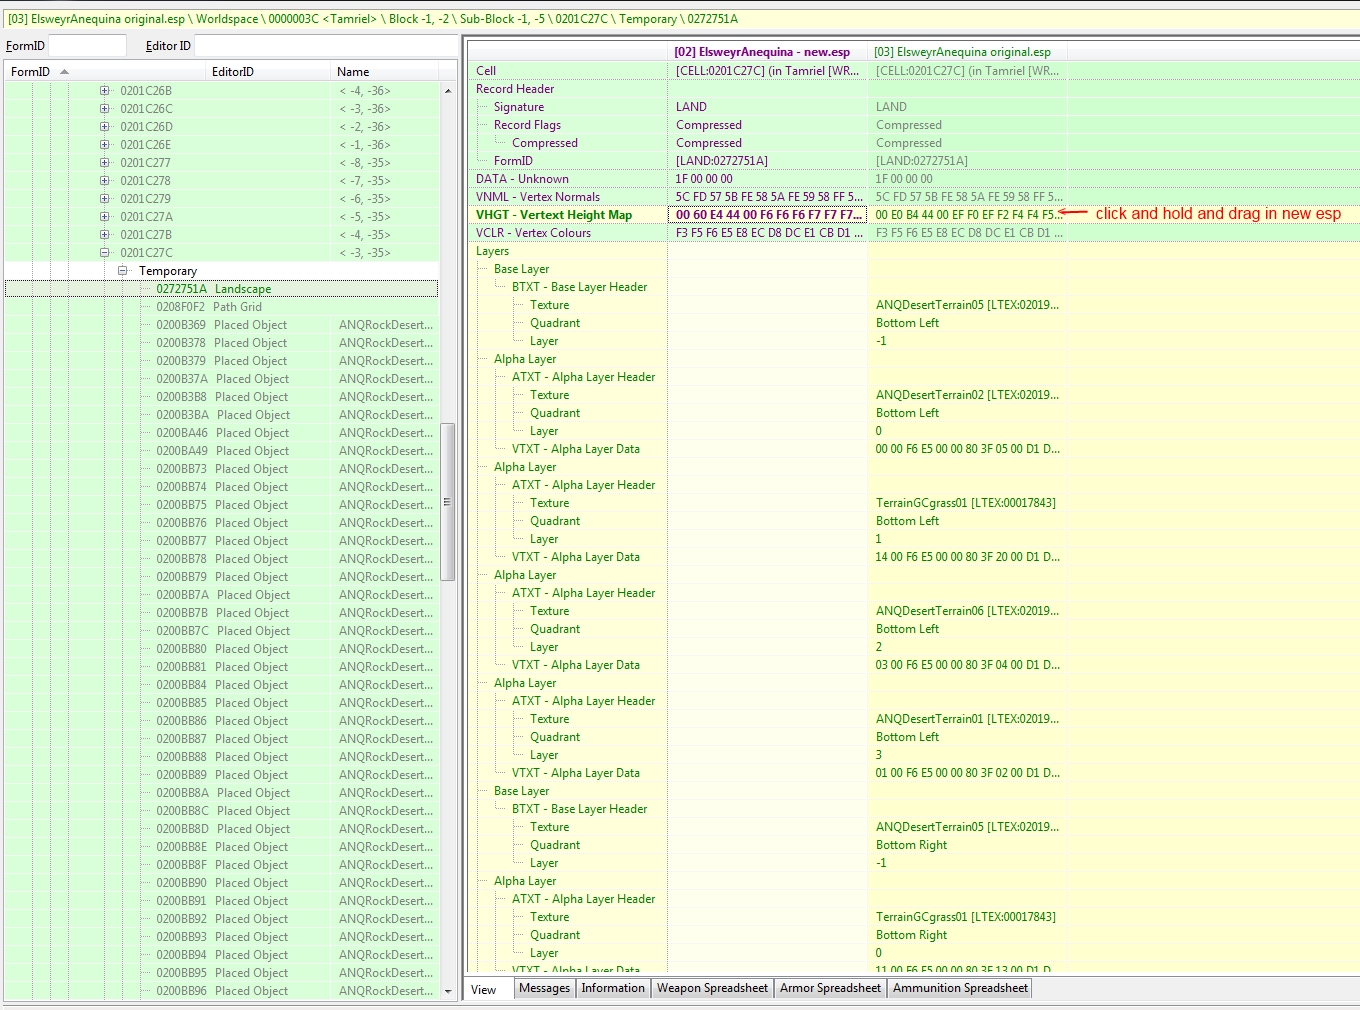Image resolution: width=1360 pixels, height=1010 pixels.
Task: Expand the 0201C277 cell node
Action: 104,163
